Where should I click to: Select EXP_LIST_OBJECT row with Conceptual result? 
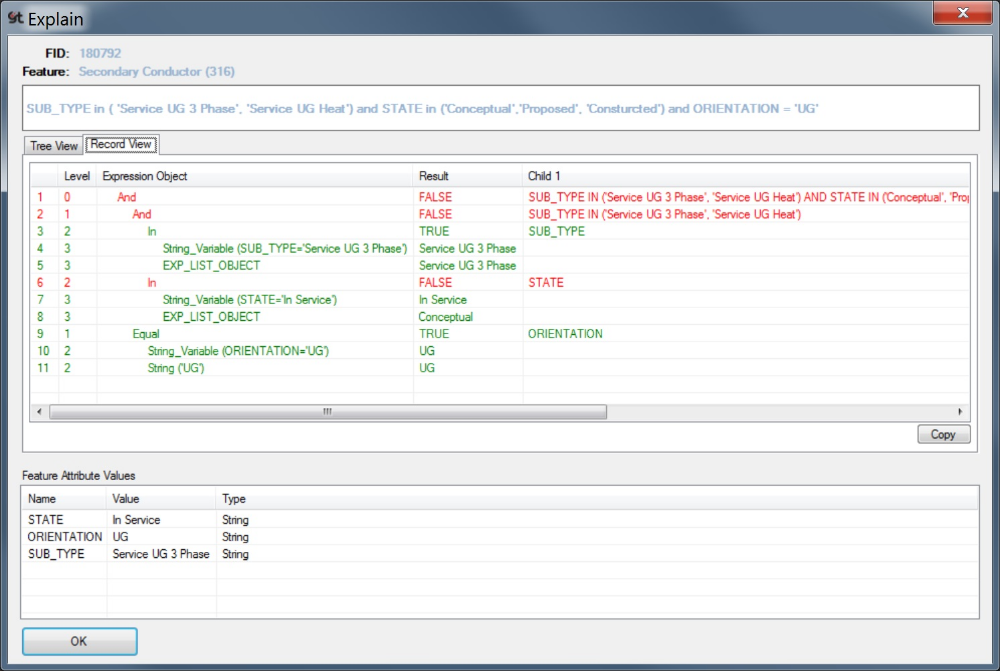500,317
